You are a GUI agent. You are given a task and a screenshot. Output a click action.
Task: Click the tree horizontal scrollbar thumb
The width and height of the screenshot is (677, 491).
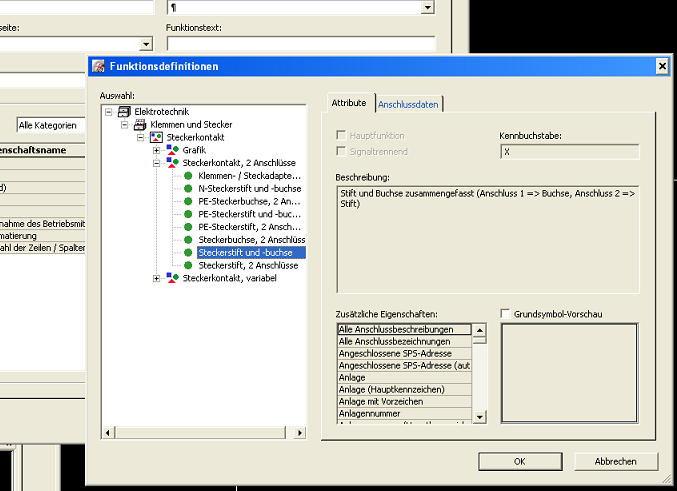[x=200, y=432]
